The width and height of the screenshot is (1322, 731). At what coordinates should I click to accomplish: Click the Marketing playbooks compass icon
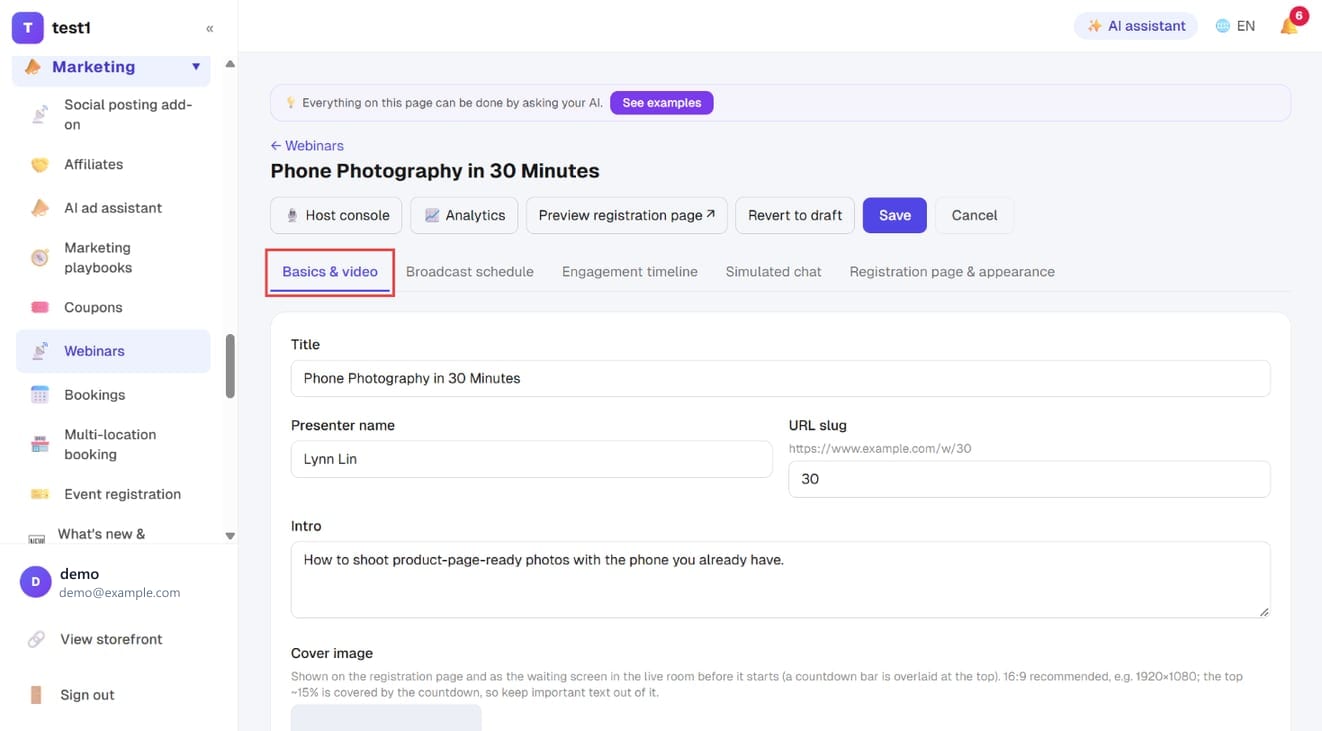[x=40, y=257]
